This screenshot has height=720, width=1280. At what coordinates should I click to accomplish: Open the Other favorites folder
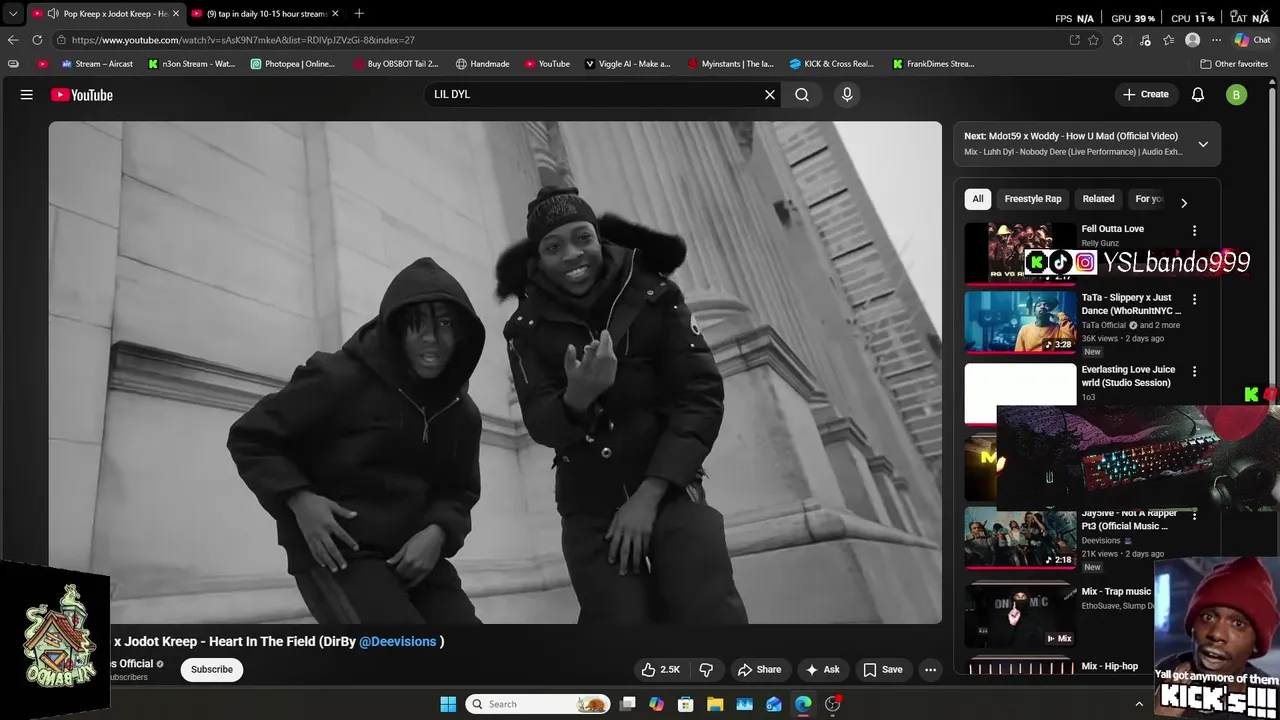pyautogui.click(x=1234, y=64)
